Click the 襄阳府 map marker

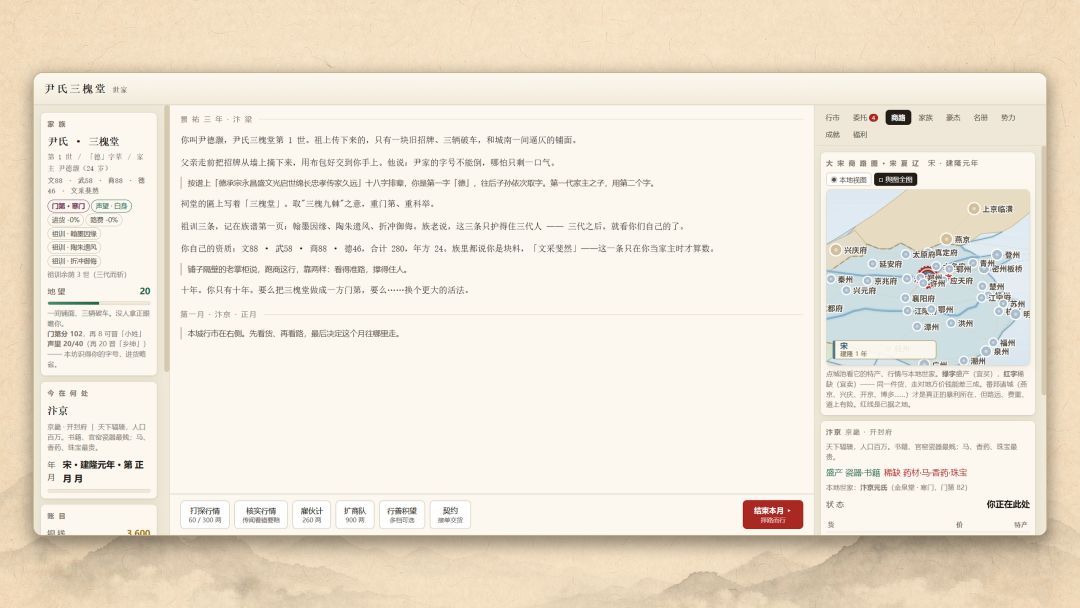coord(905,298)
